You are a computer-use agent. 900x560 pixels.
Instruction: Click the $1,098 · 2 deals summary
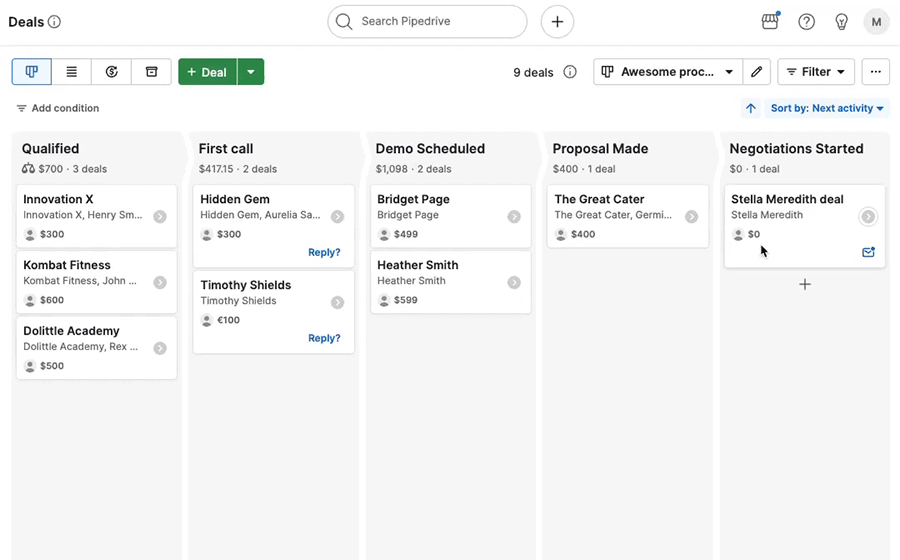coord(413,169)
